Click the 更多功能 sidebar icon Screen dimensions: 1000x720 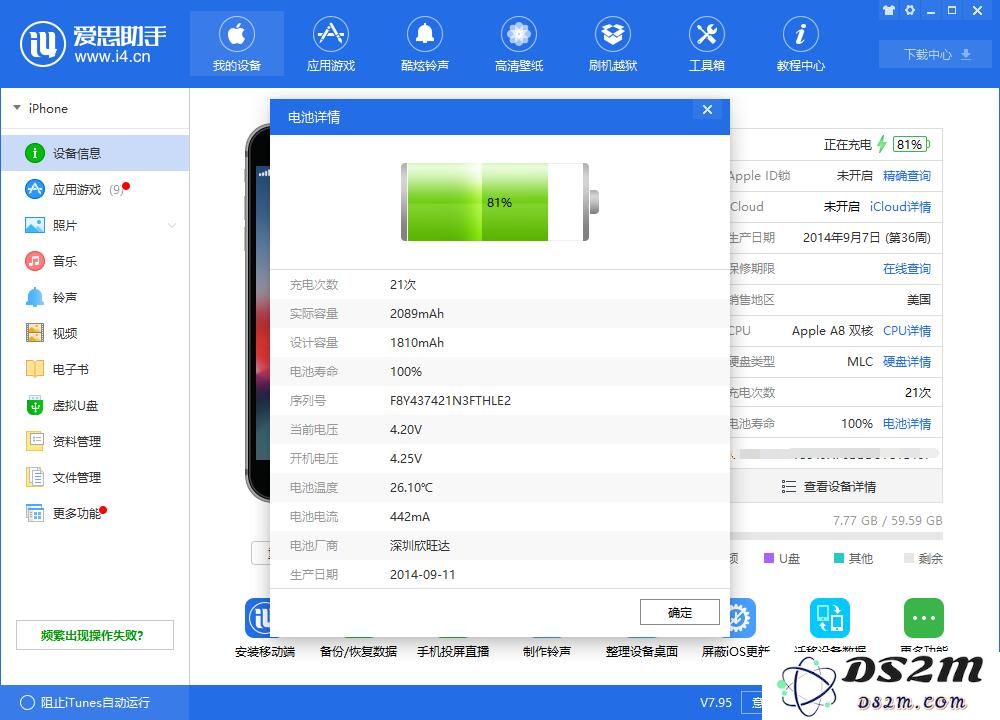point(34,513)
